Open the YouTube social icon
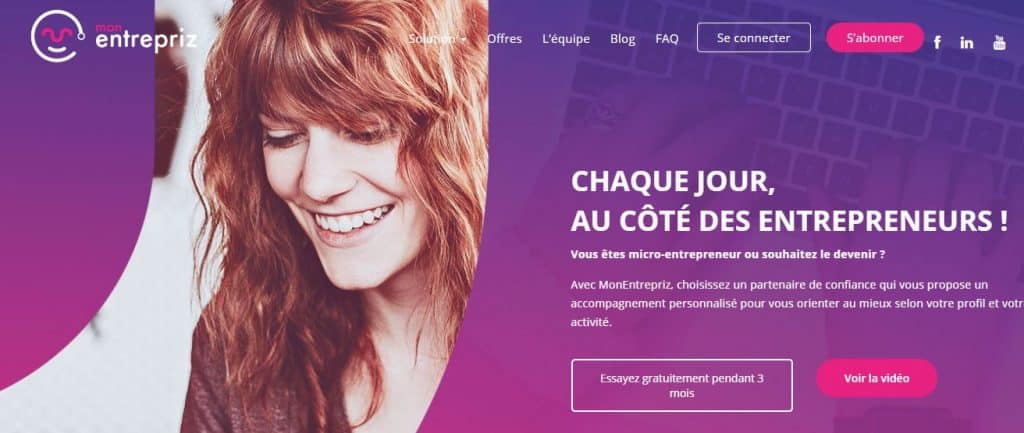The image size is (1024, 433). [x=999, y=42]
